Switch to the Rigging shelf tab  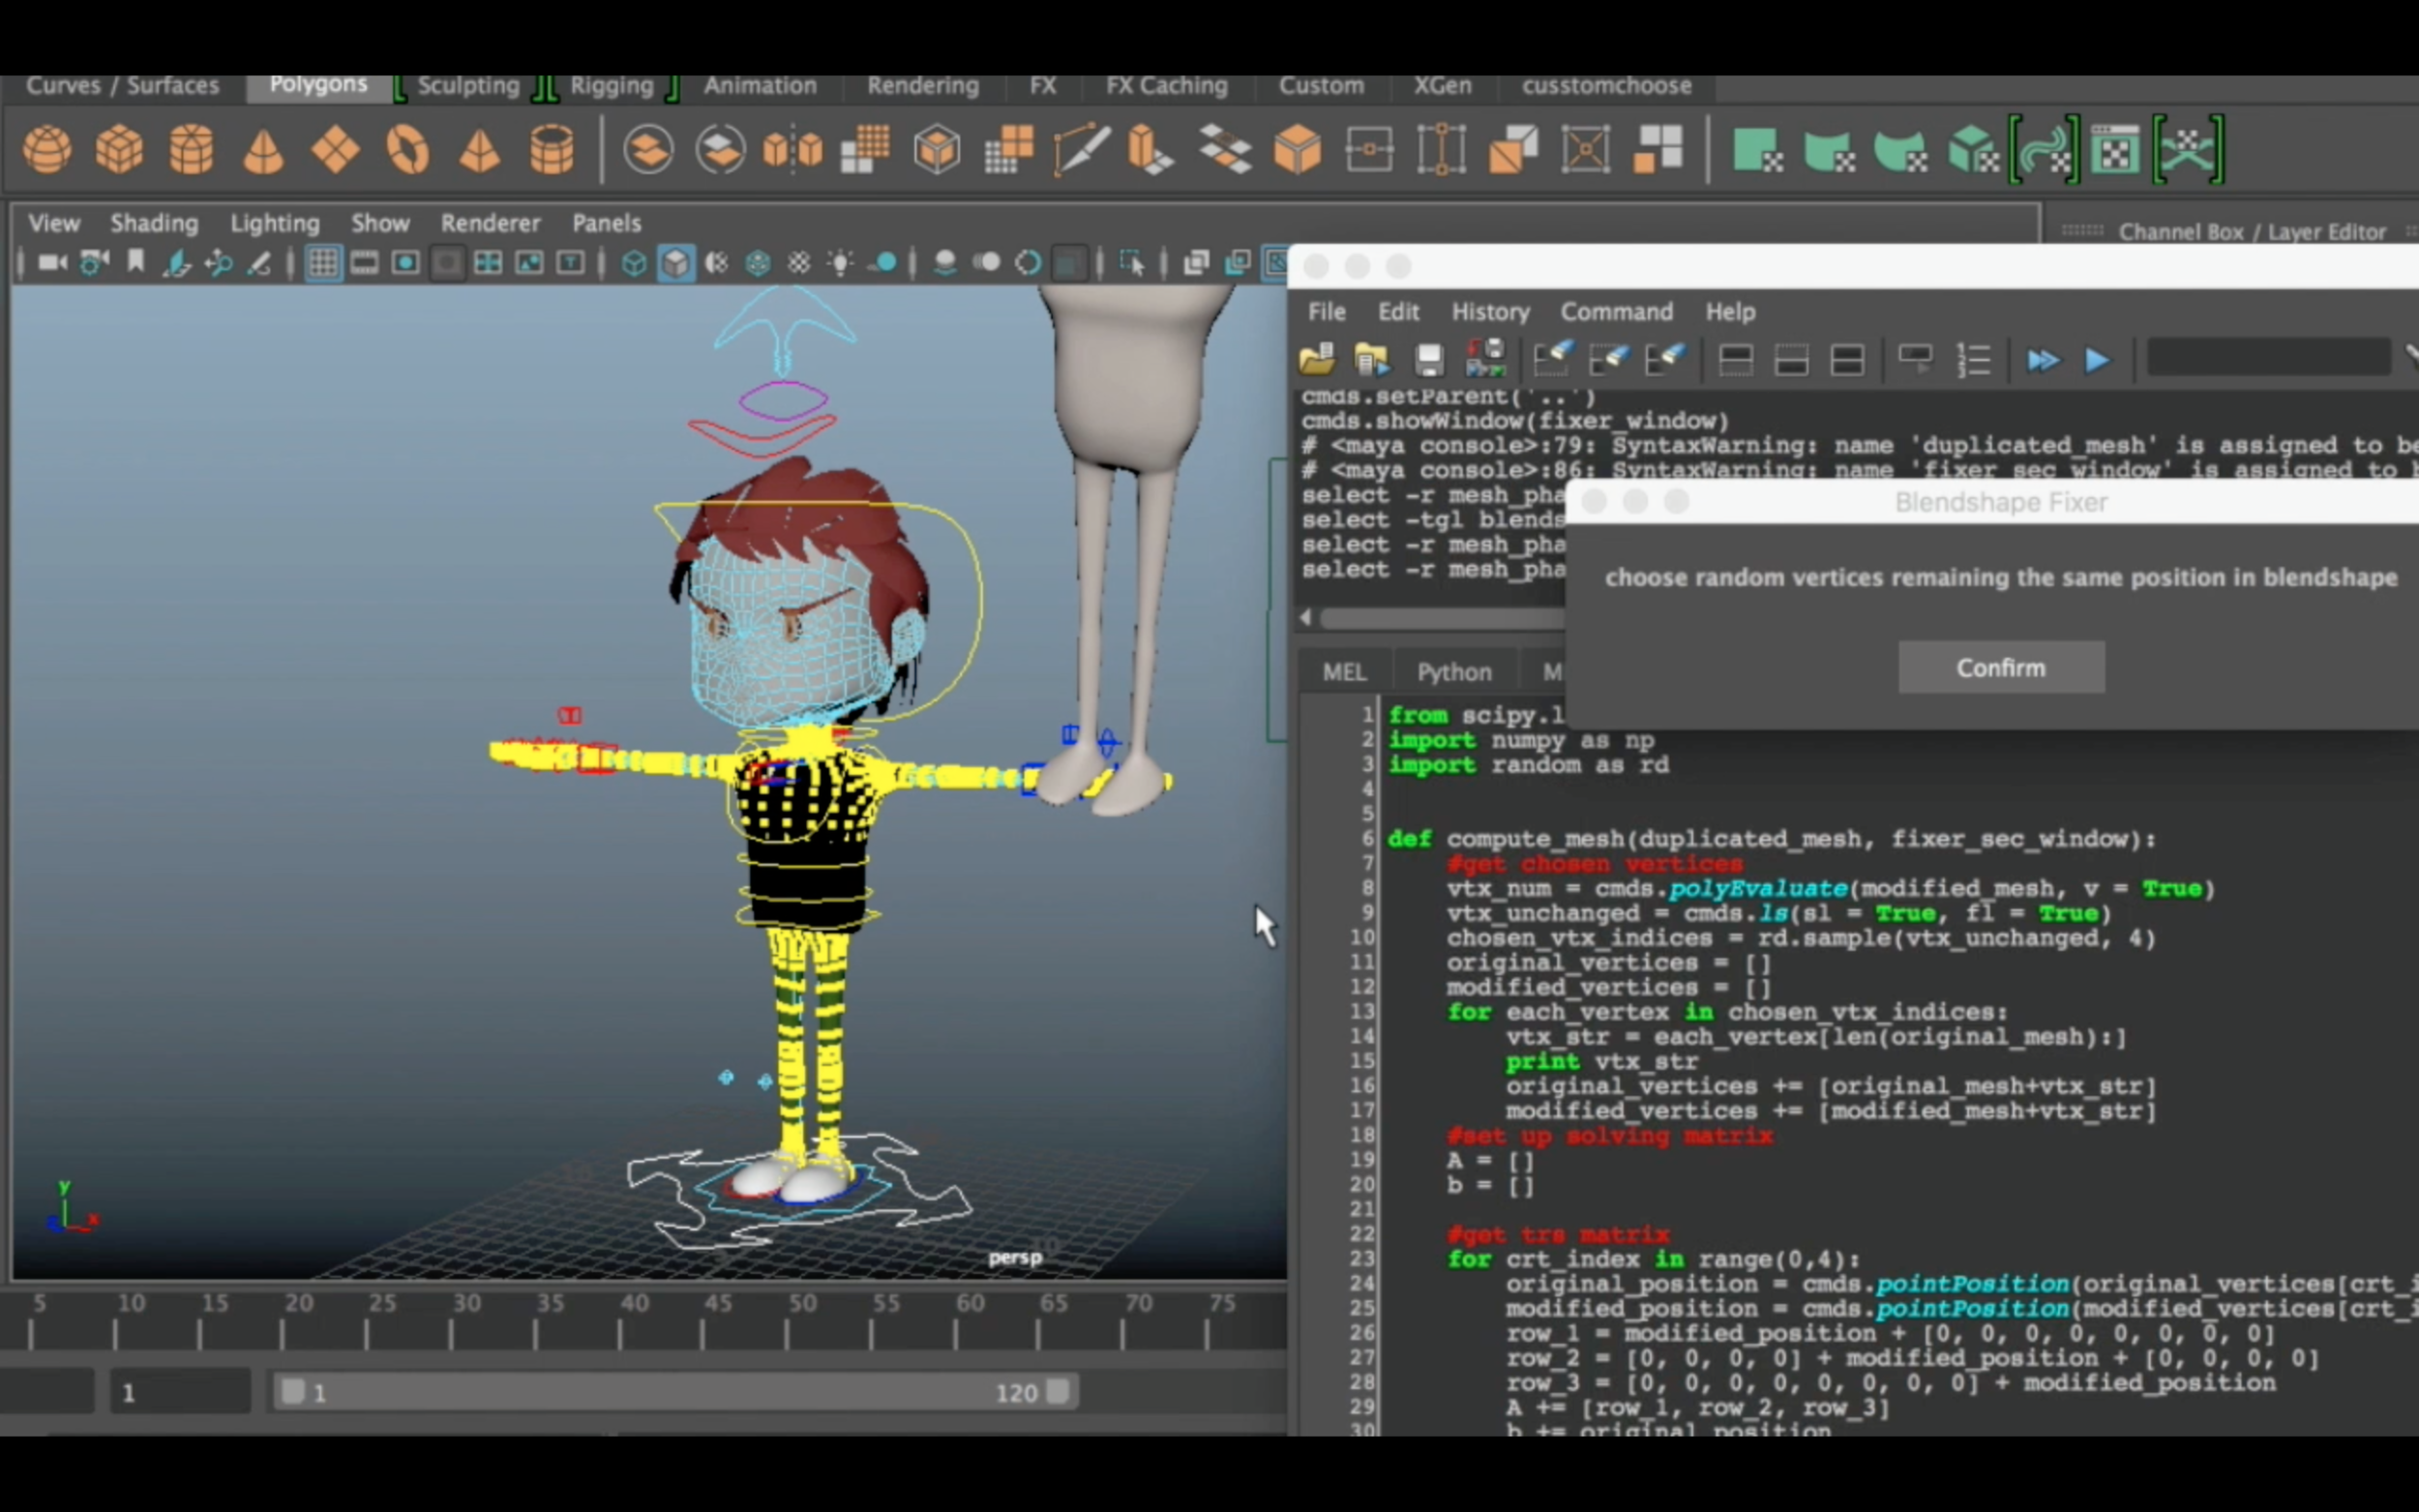pyautogui.click(x=611, y=86)
